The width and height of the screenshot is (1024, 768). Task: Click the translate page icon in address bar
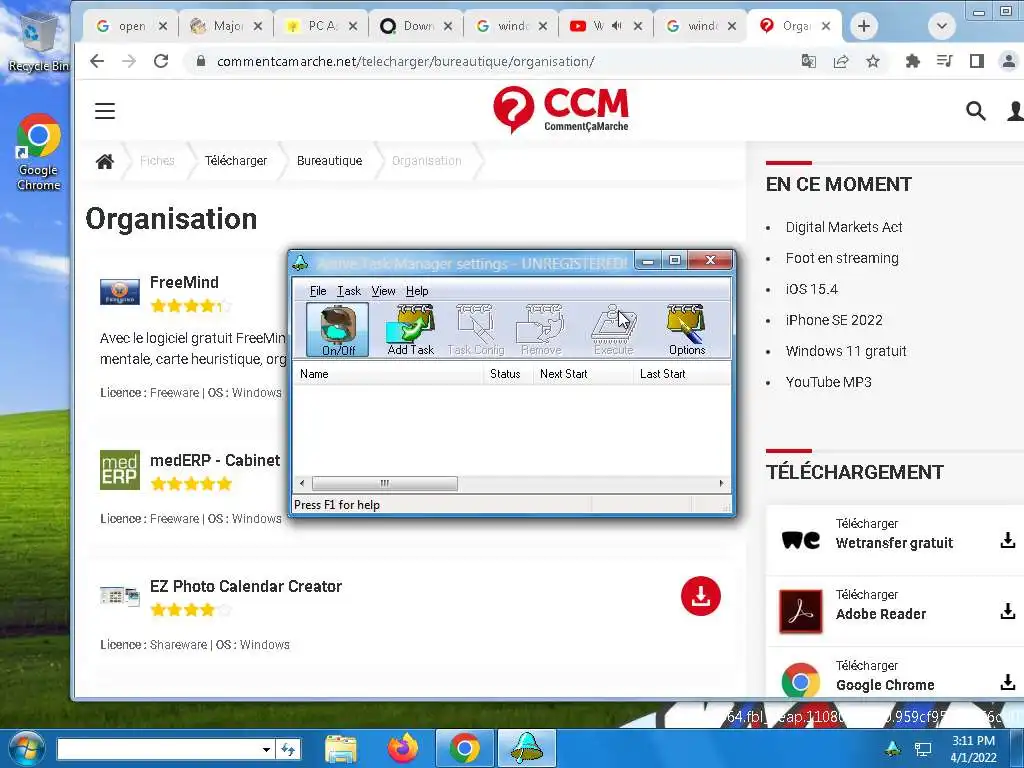pos(808,61)
